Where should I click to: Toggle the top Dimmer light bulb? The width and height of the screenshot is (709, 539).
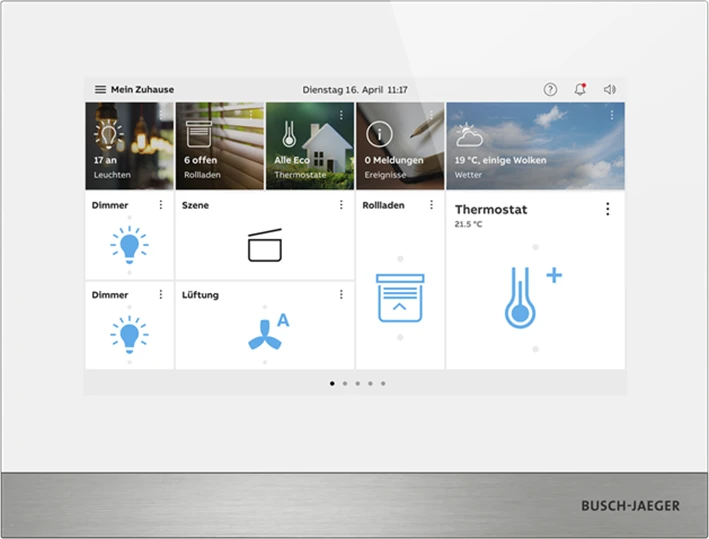point(129,244)
